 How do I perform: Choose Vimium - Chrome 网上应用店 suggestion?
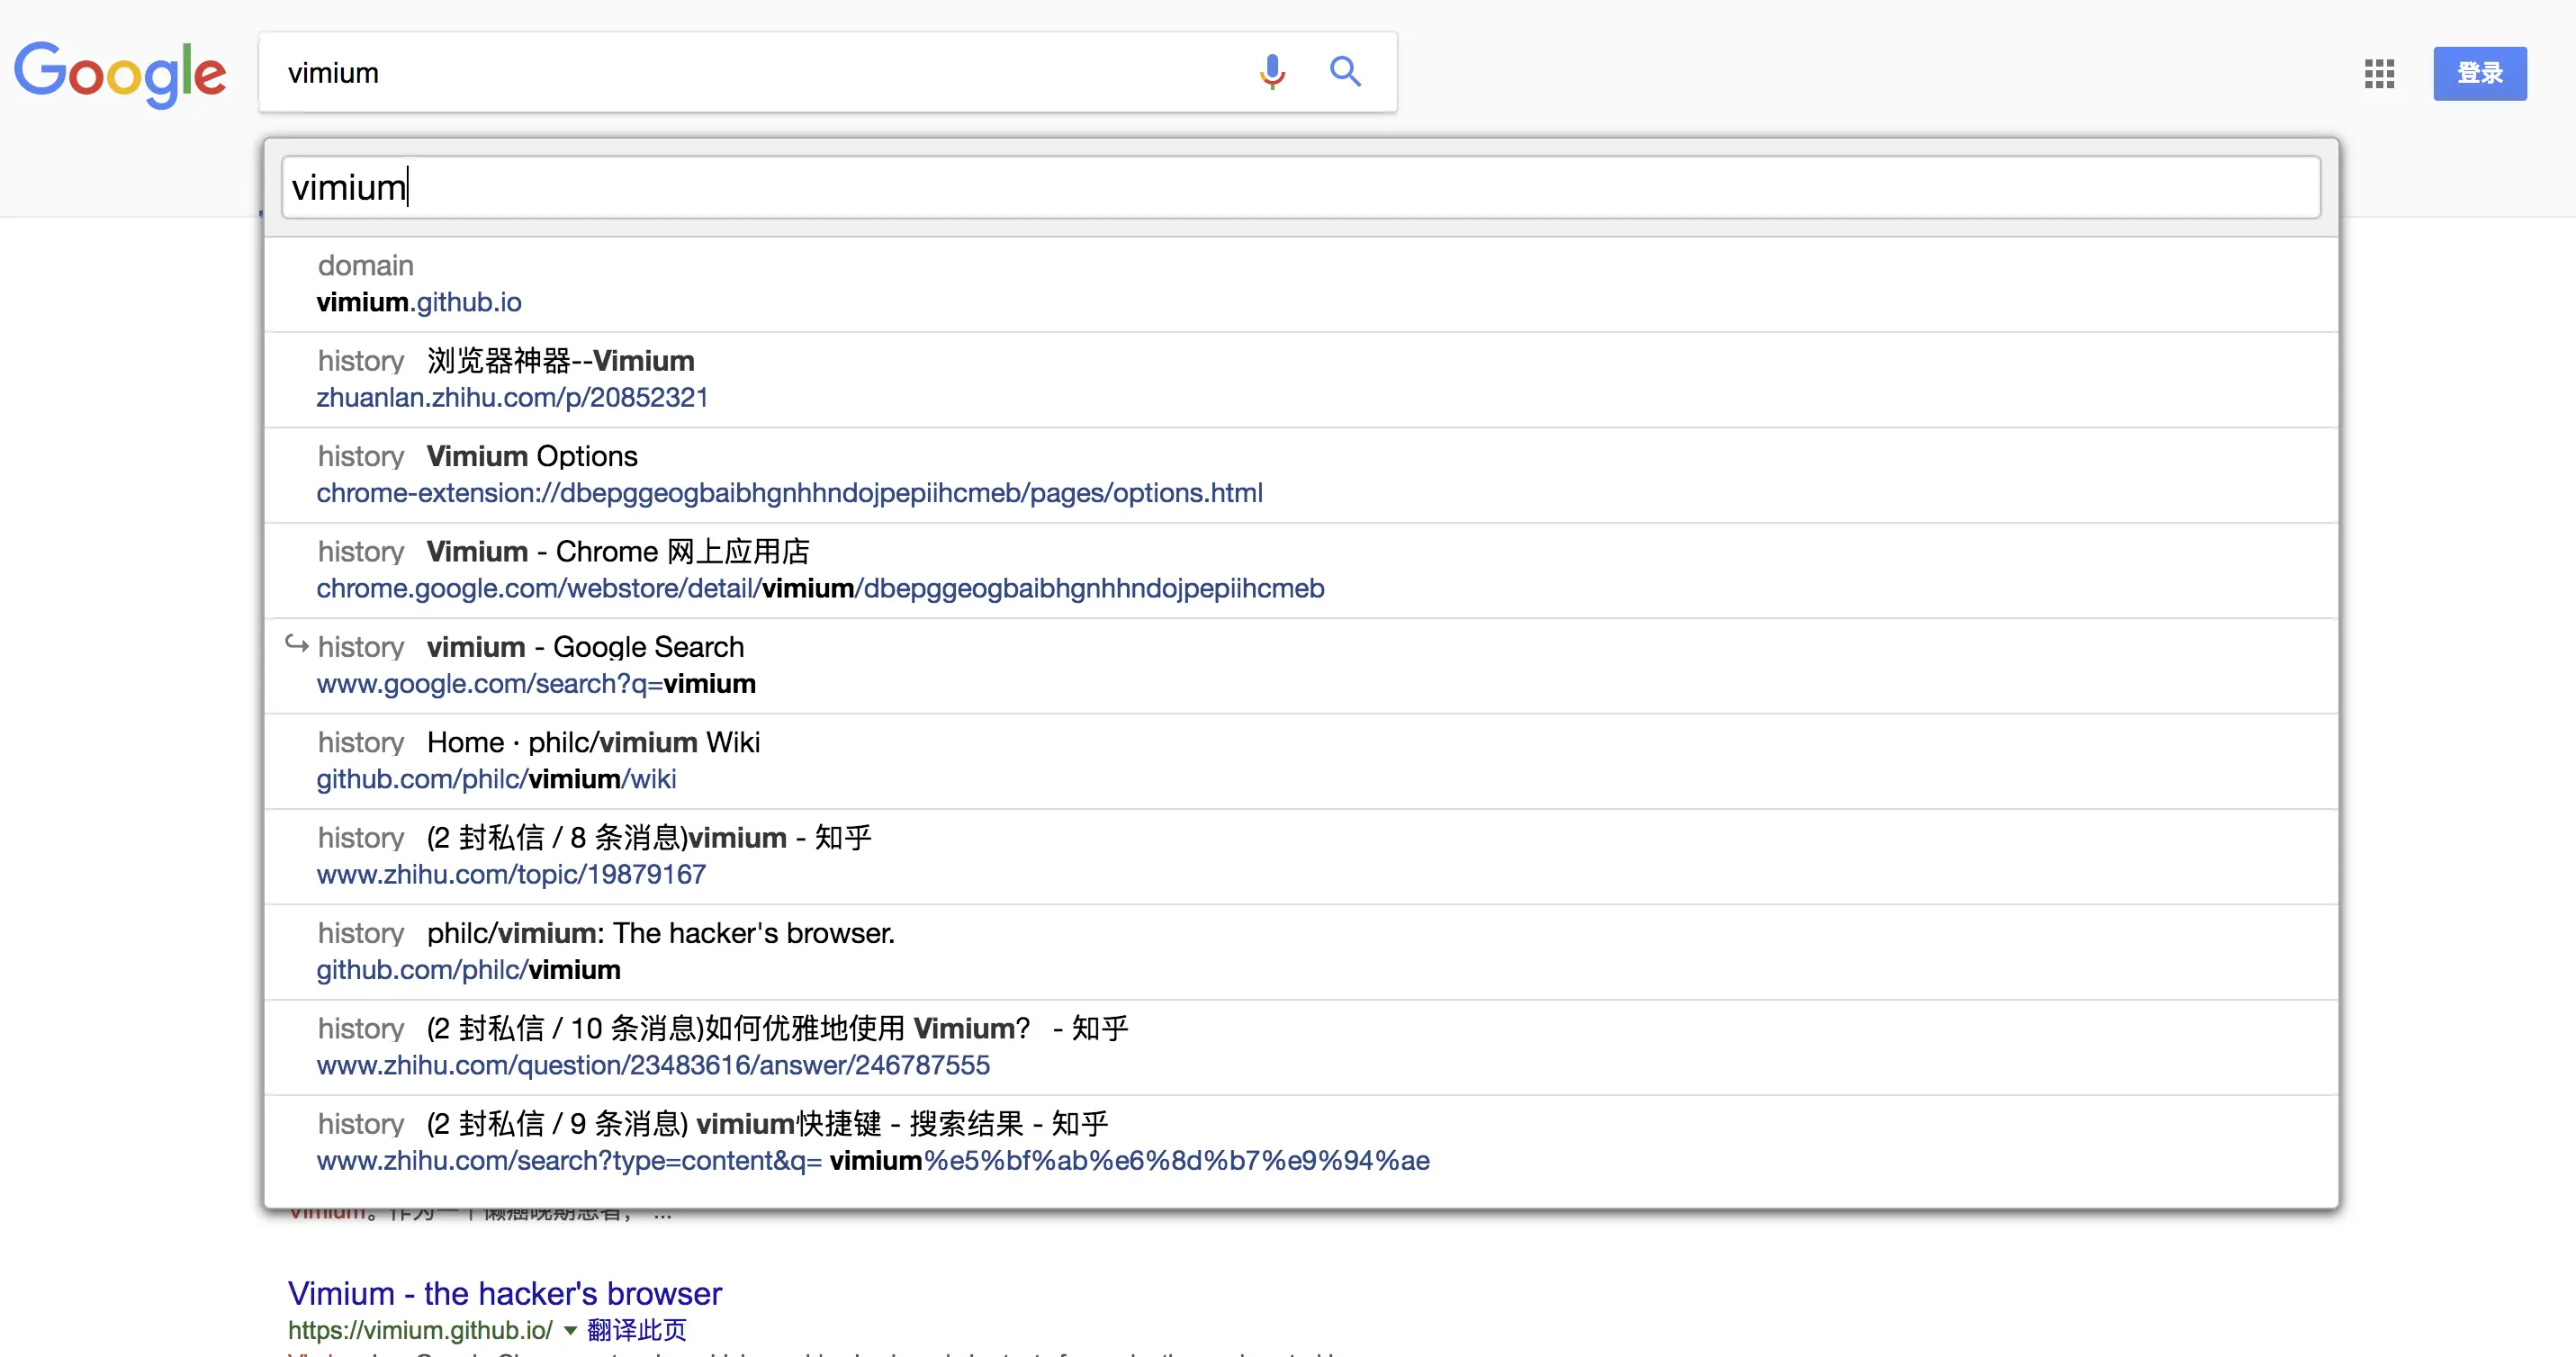pyautogui.click(x=618, y=551)
